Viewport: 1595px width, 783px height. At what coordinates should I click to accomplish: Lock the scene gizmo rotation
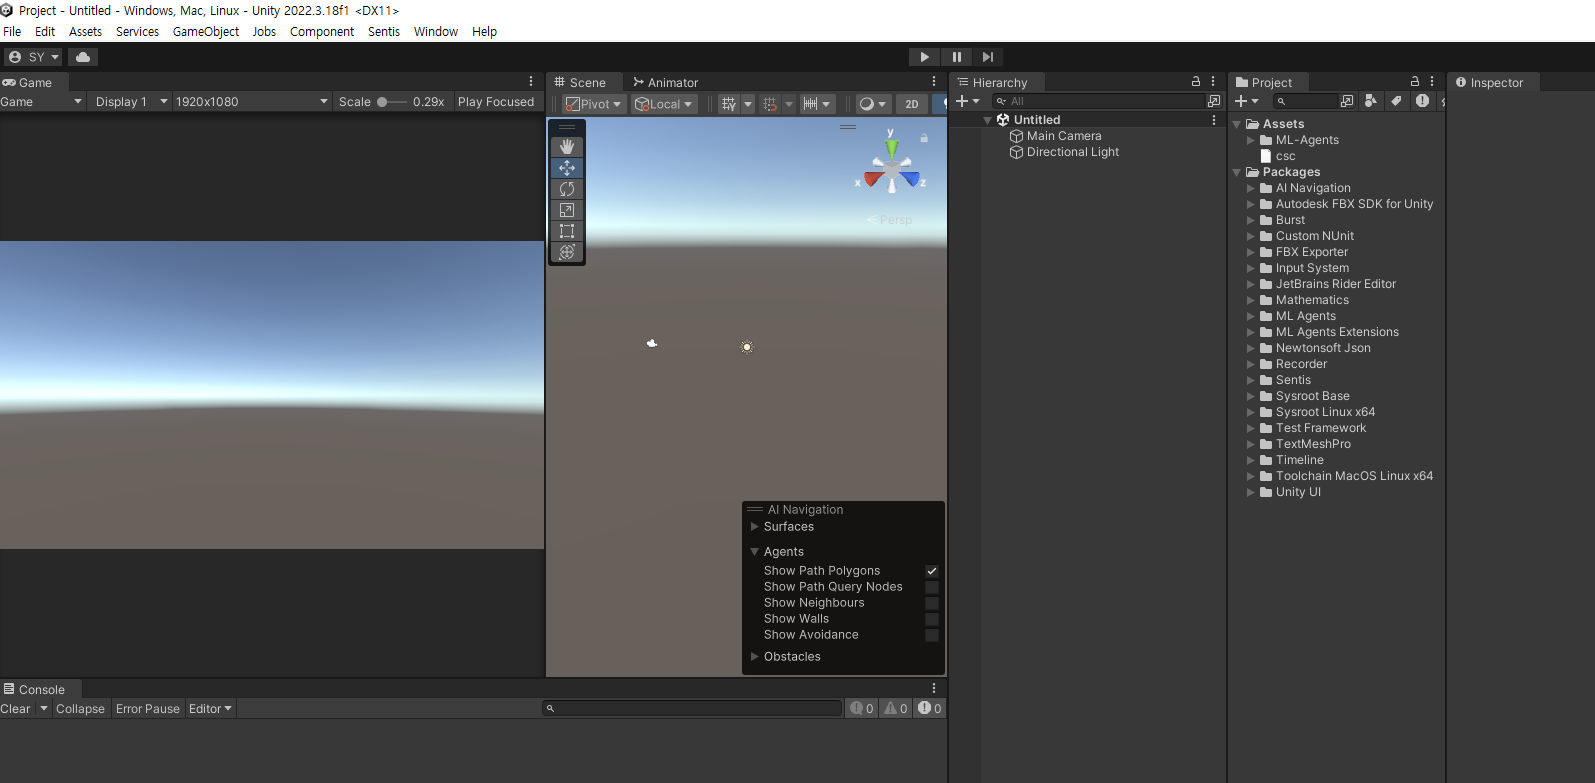pos(924,138)
